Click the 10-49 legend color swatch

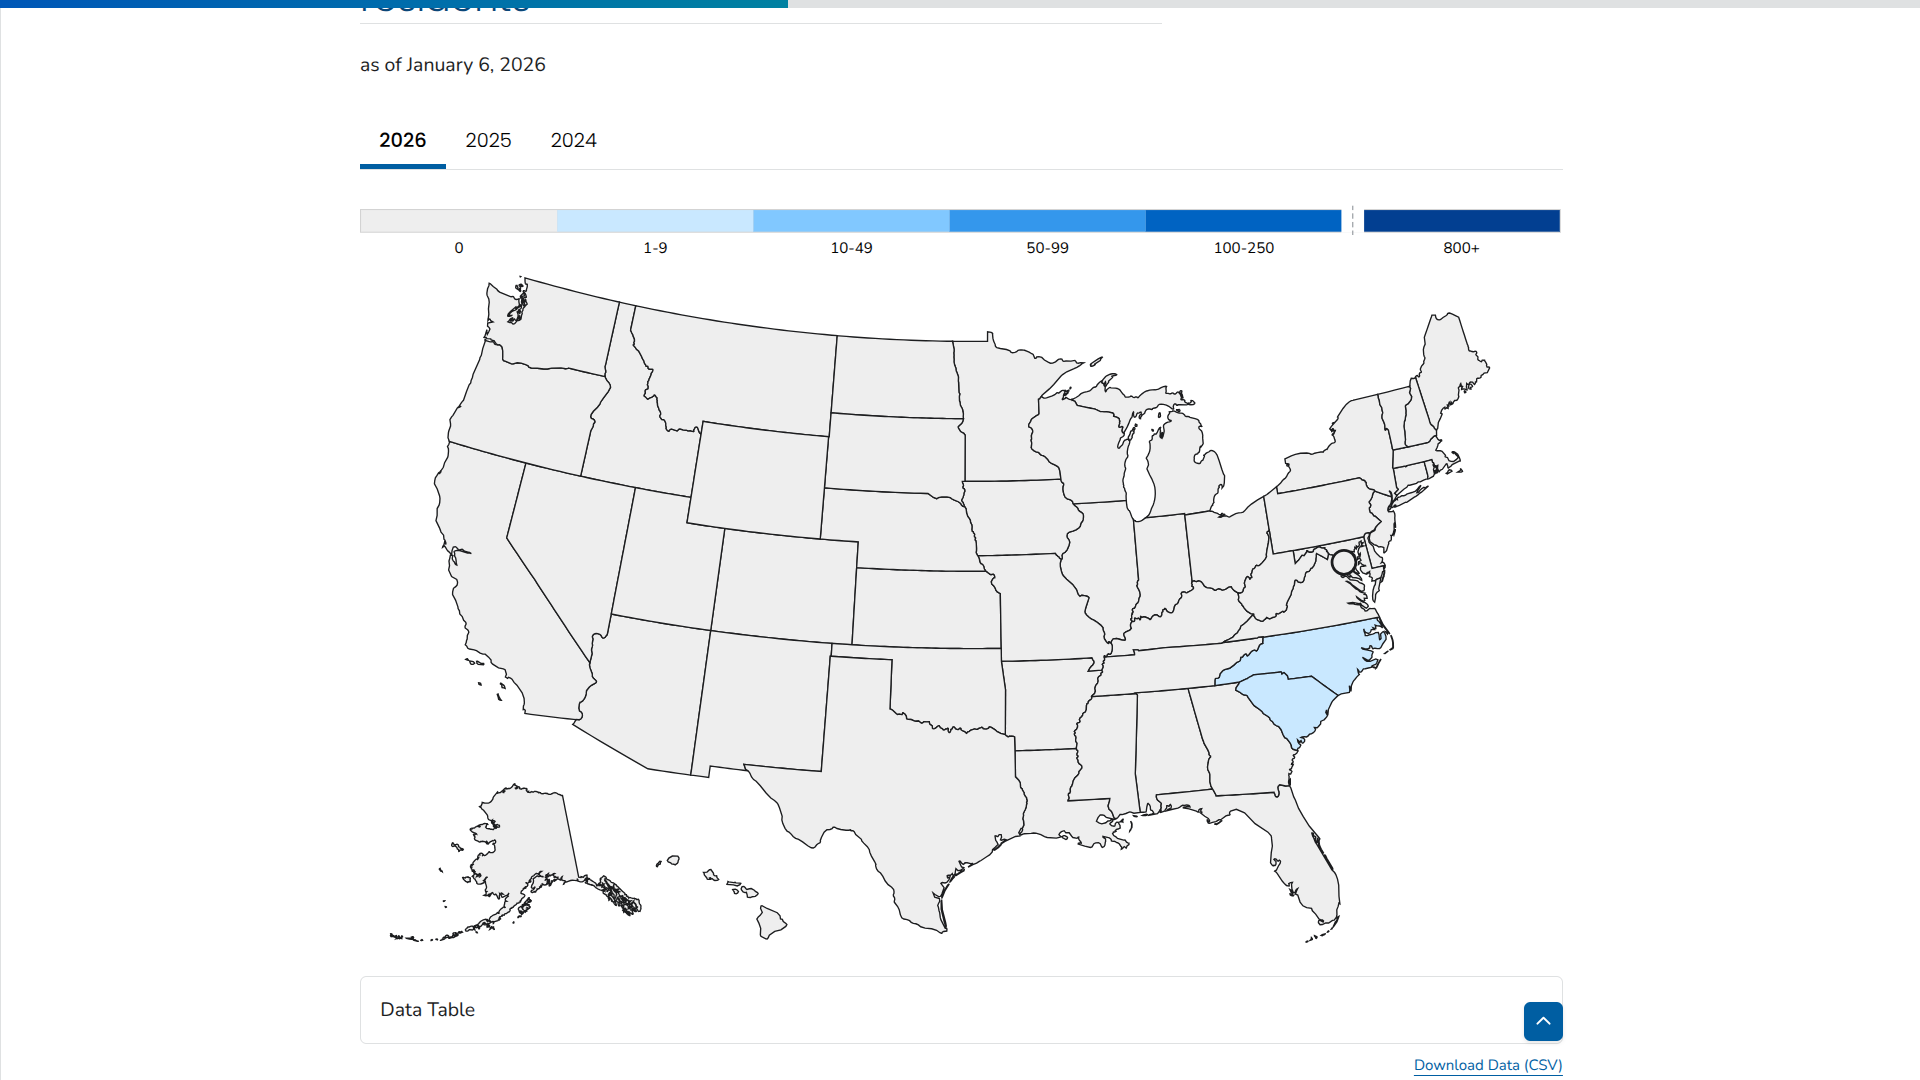[x=851, y=221]
